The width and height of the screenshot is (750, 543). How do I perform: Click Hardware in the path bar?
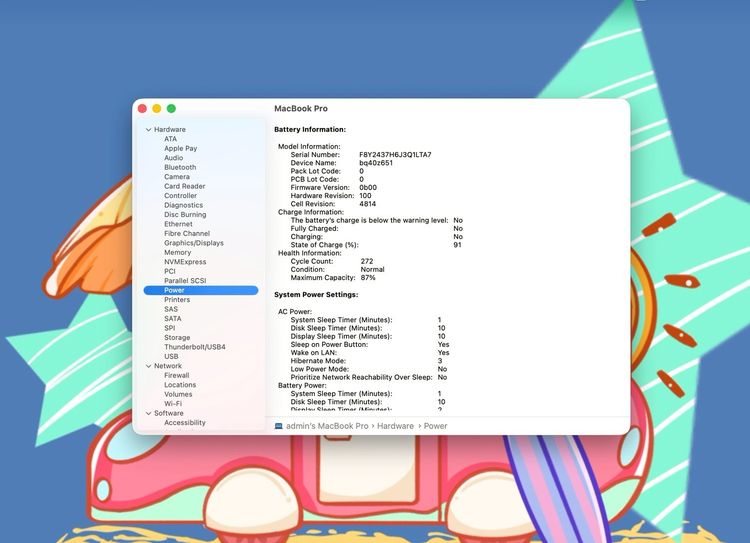pyautogui.click(x=395, y=426)
